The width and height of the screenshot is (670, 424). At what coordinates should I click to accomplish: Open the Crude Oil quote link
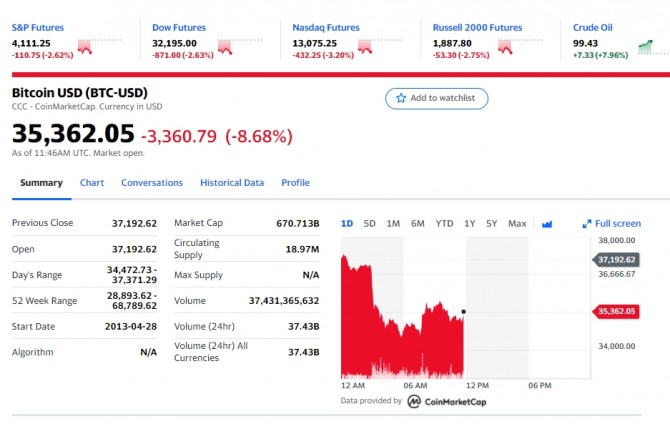point(594,28)
